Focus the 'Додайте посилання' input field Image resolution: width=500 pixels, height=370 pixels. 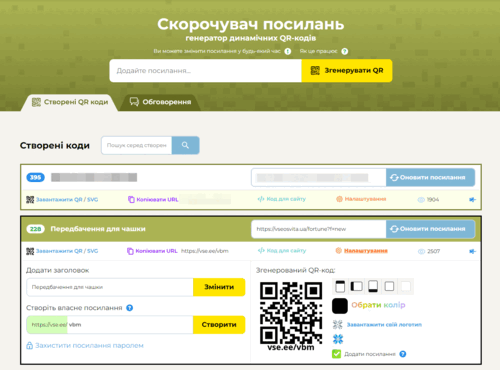205,71
